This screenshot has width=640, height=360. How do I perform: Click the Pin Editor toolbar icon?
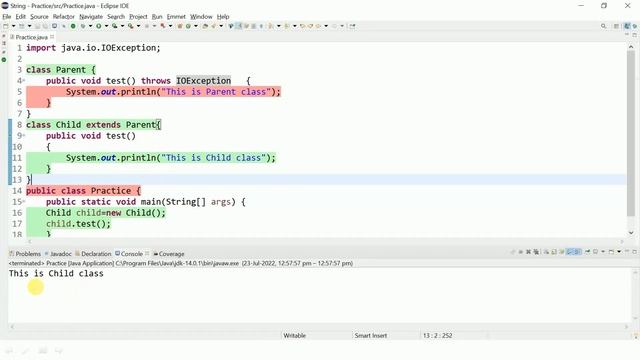click(352, 26)
